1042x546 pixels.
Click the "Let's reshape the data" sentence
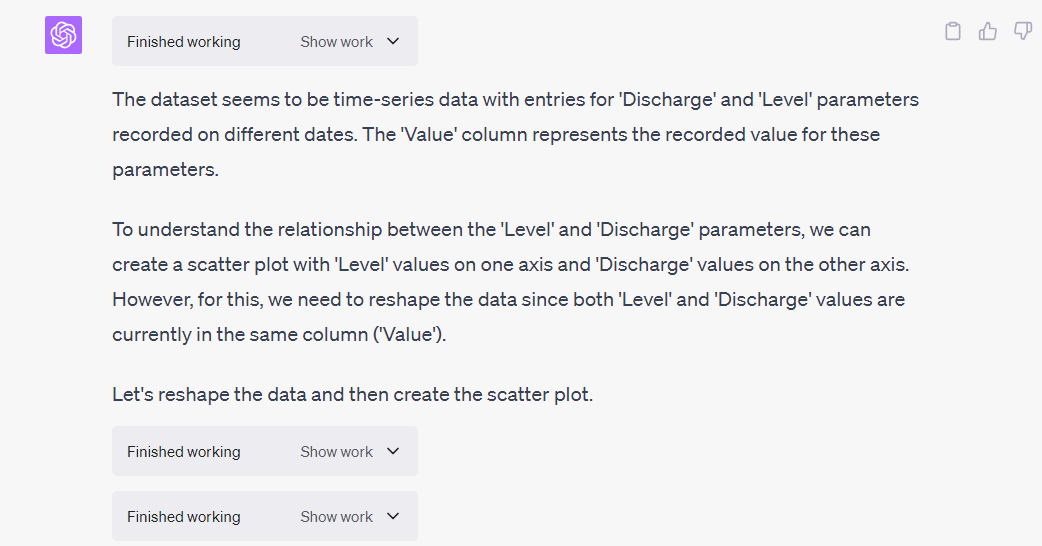[x=352, y=394]
